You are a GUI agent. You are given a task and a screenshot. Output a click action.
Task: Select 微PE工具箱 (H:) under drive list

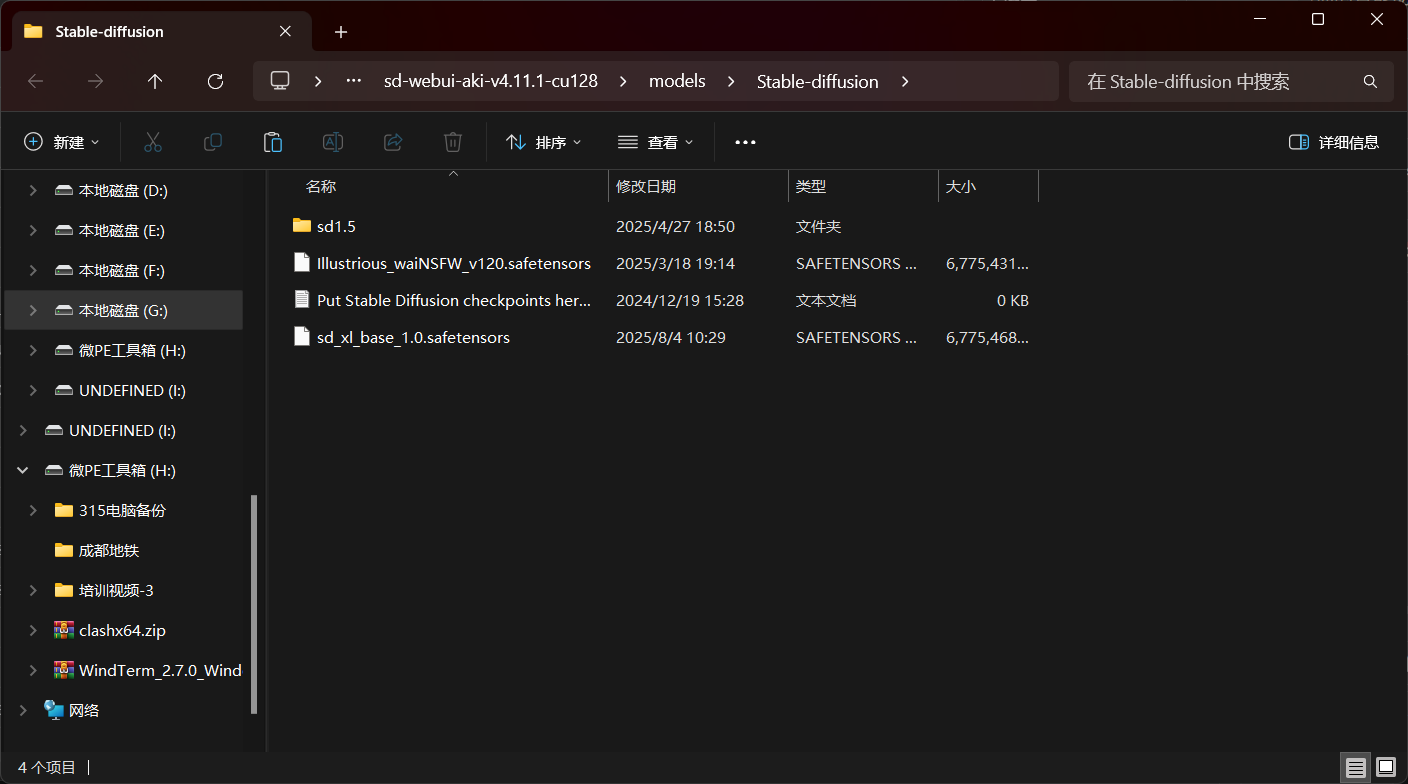point(132,350)
